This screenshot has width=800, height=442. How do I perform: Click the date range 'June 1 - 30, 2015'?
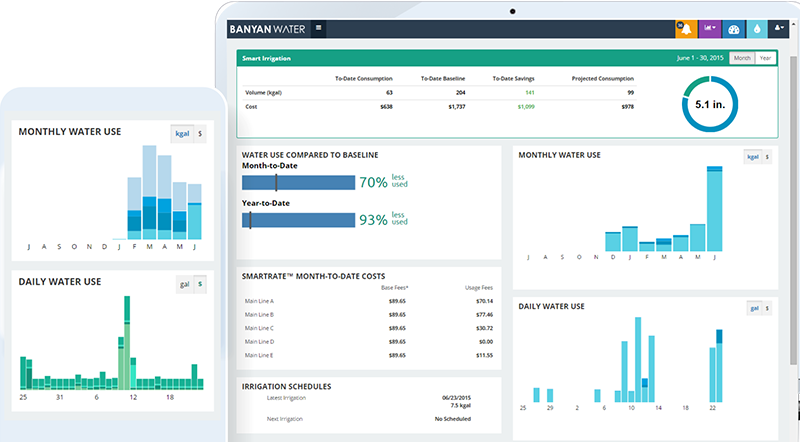[700, 58]
